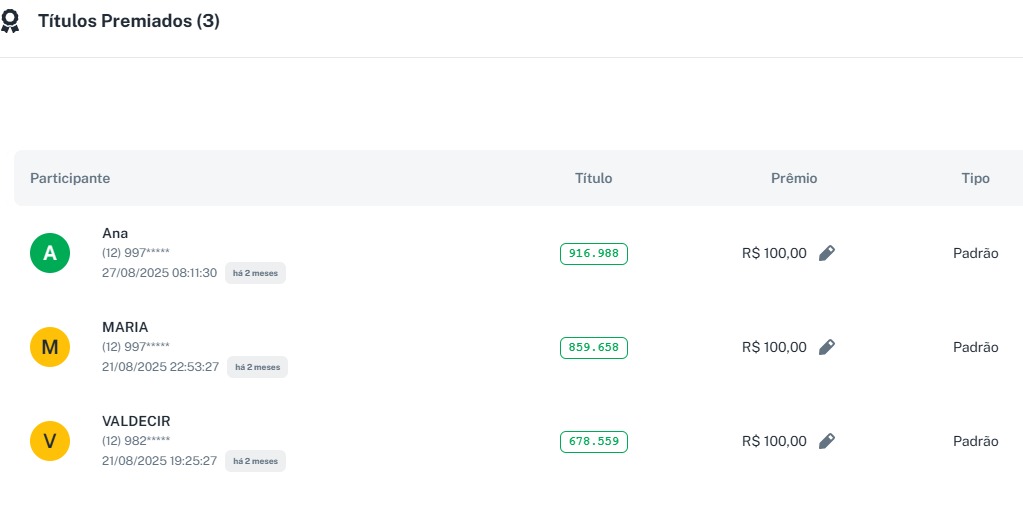Image resolution: width=1023 pixels, height=512 pixels.
Task: Sort by the Tipo column header
Action: point(976,179)
